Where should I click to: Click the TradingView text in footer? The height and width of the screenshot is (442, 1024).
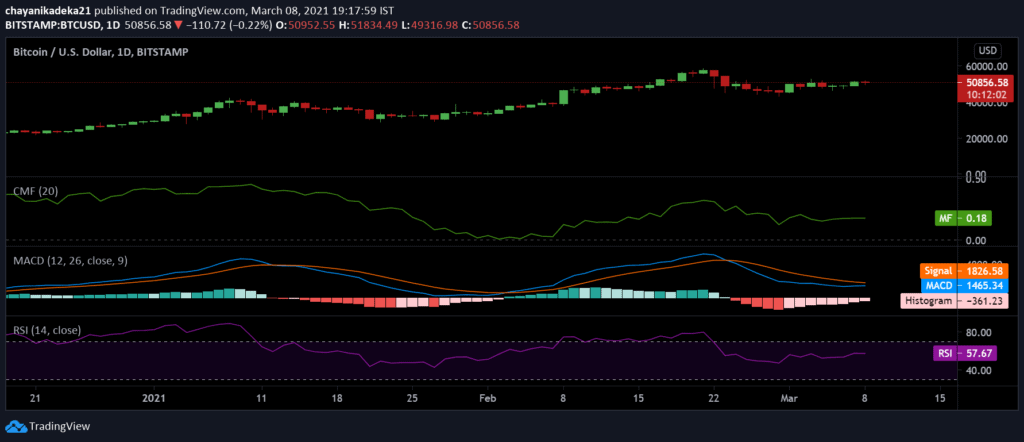(x=59, y=426)
